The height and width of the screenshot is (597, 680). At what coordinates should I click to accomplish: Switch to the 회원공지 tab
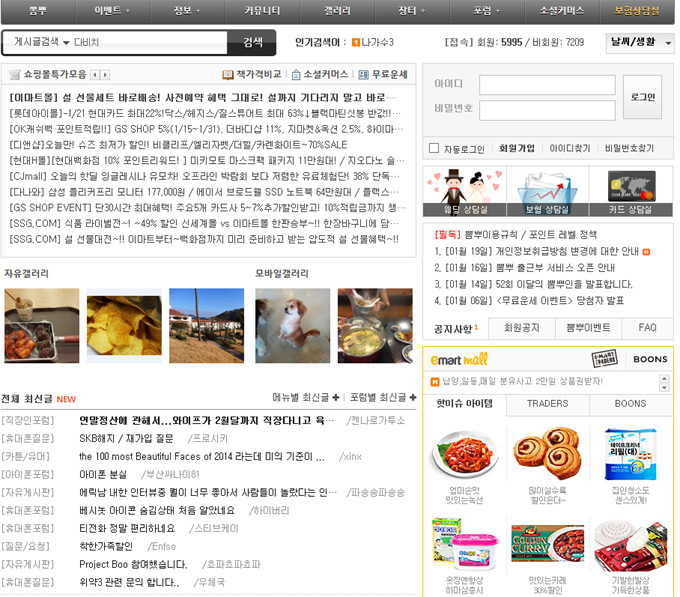(x=522, y=328)
